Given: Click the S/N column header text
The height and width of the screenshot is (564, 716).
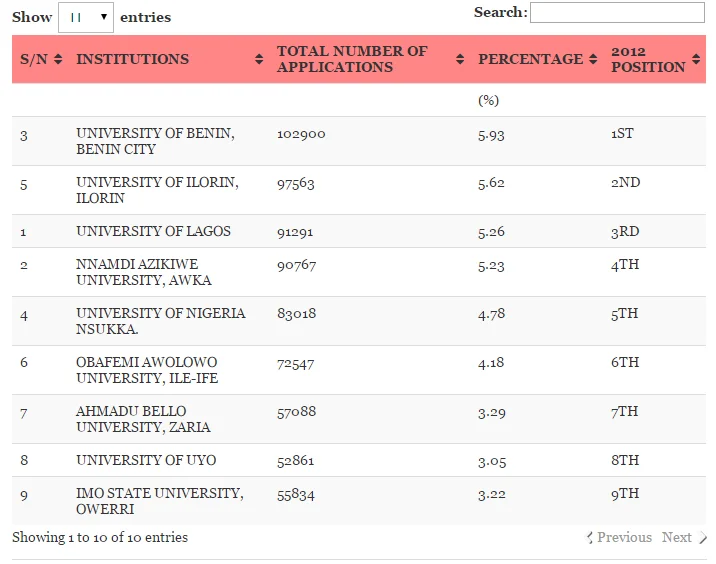Looking at the screenshot, I should pos(34,59).
